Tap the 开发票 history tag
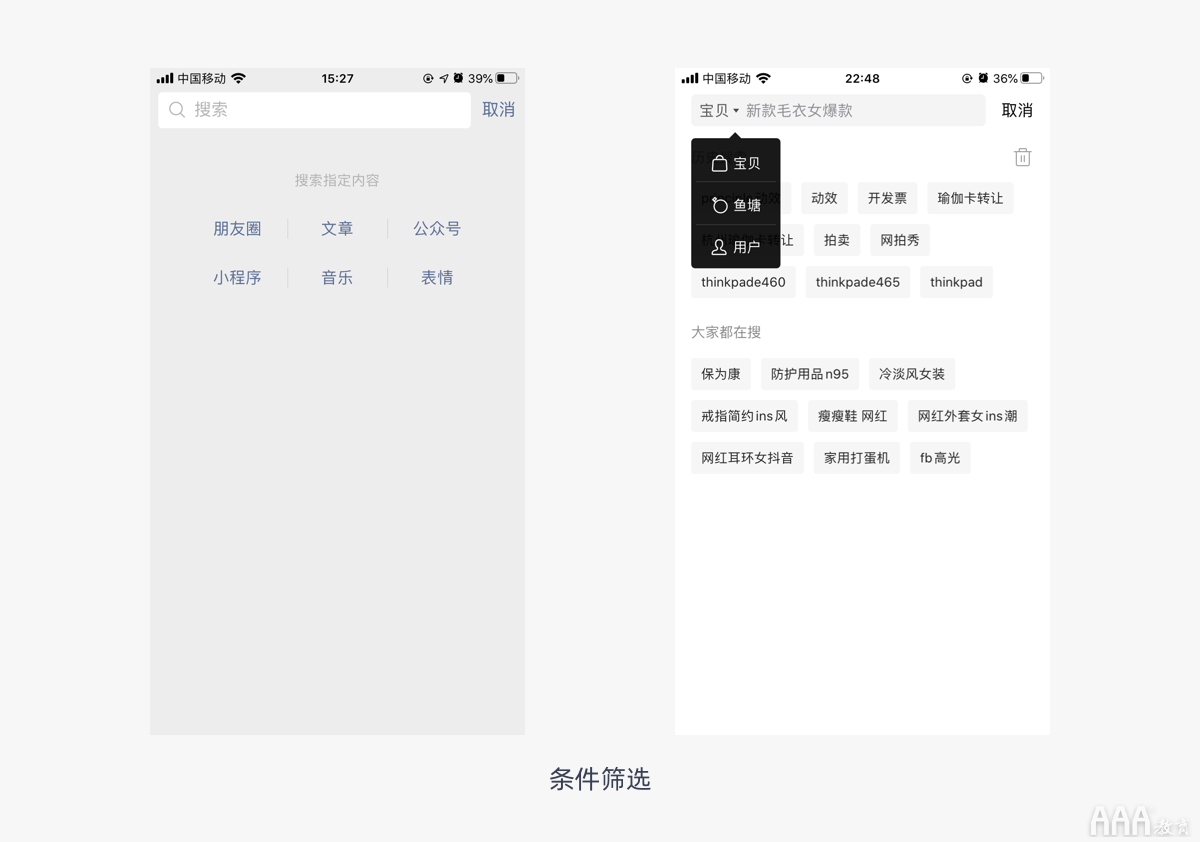 pyautogui.click(x=887, y=198)
